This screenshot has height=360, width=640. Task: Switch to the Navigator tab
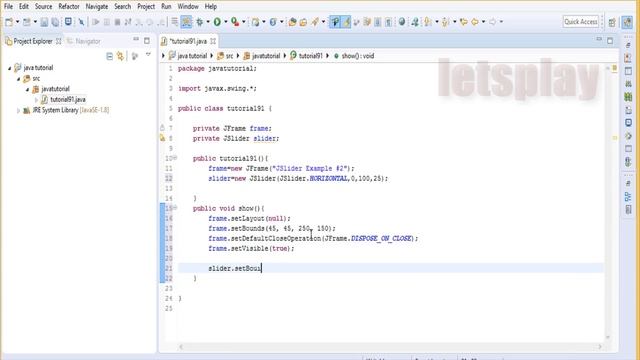(x=84, y=41)
